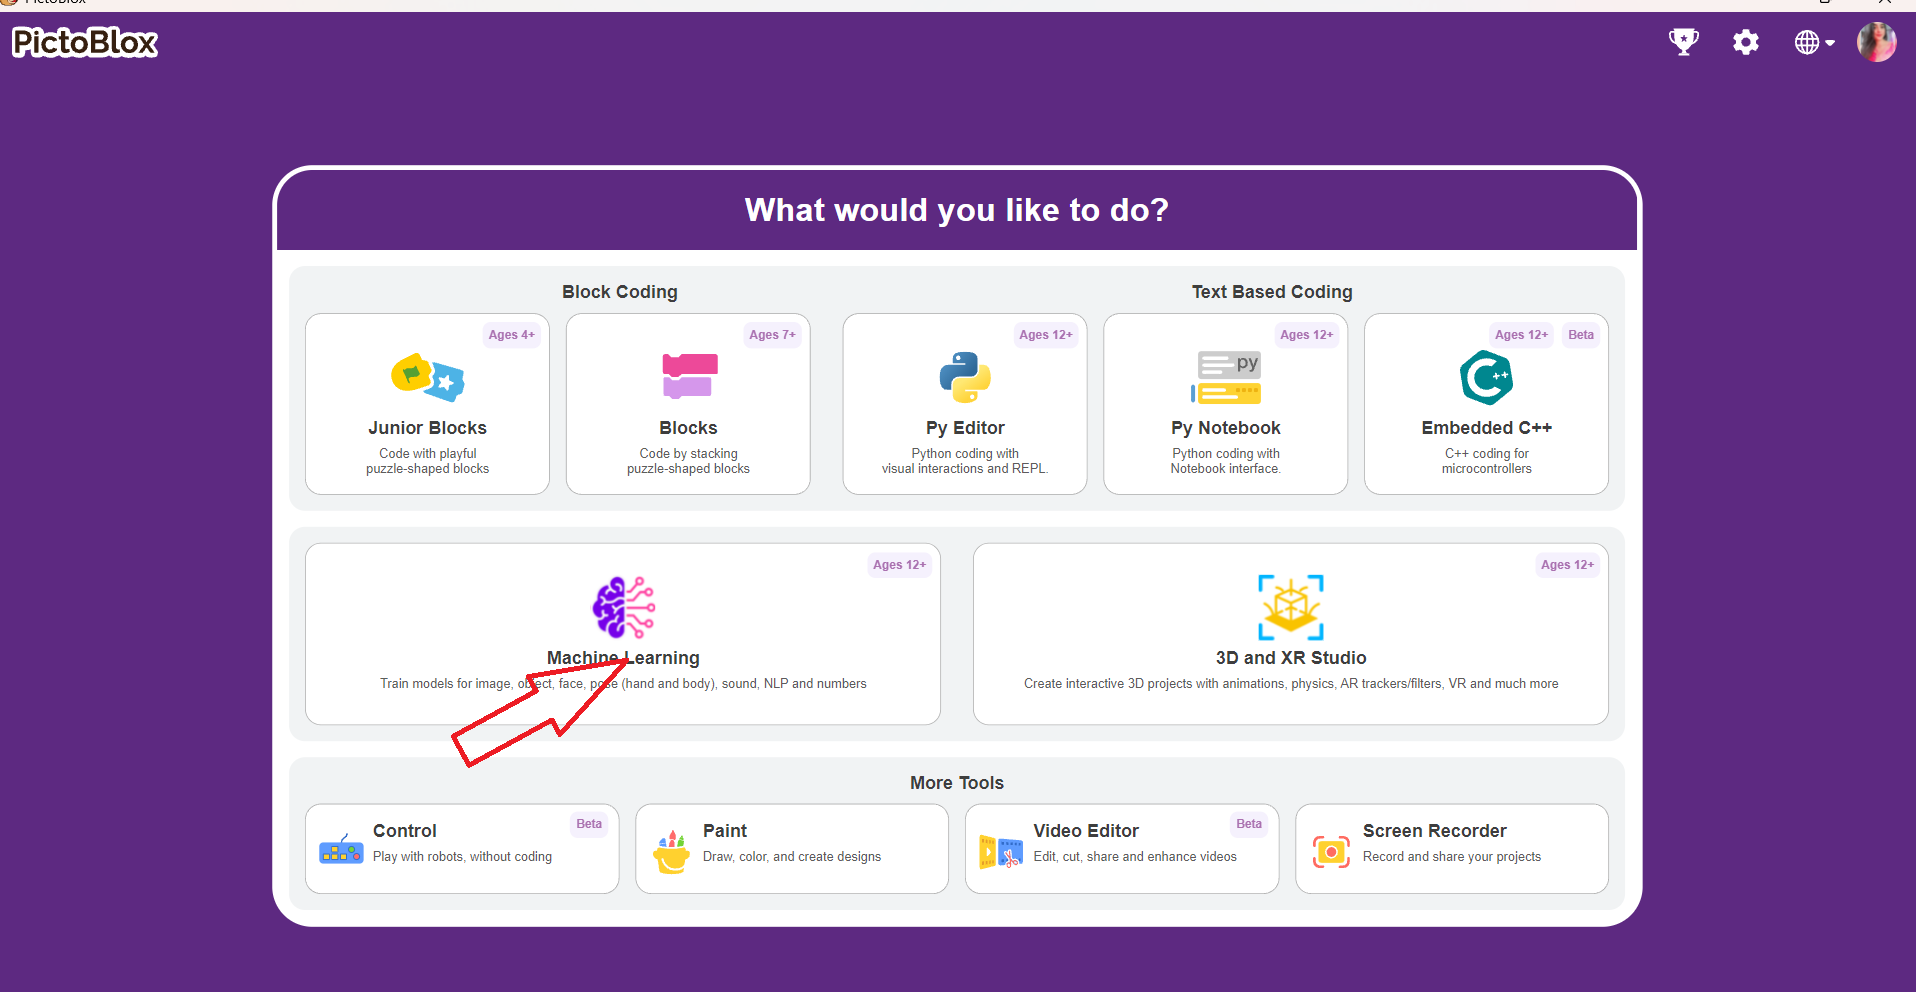Click 'Draw, color, and create designs' text
Viewport: 1916px width, 992px height.
792,857
